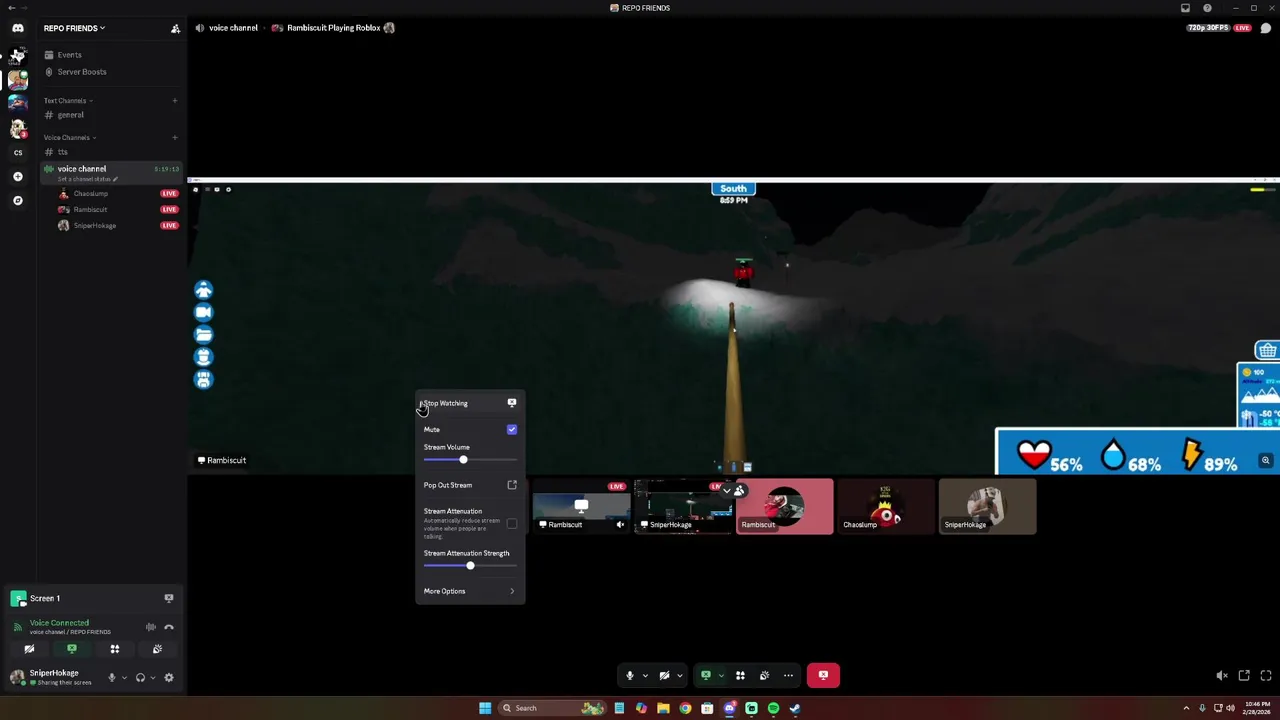Viewport: 1280px width, 720px height.
Task: Click the Add a Server plus icon
Action: (x=18, y=176)
